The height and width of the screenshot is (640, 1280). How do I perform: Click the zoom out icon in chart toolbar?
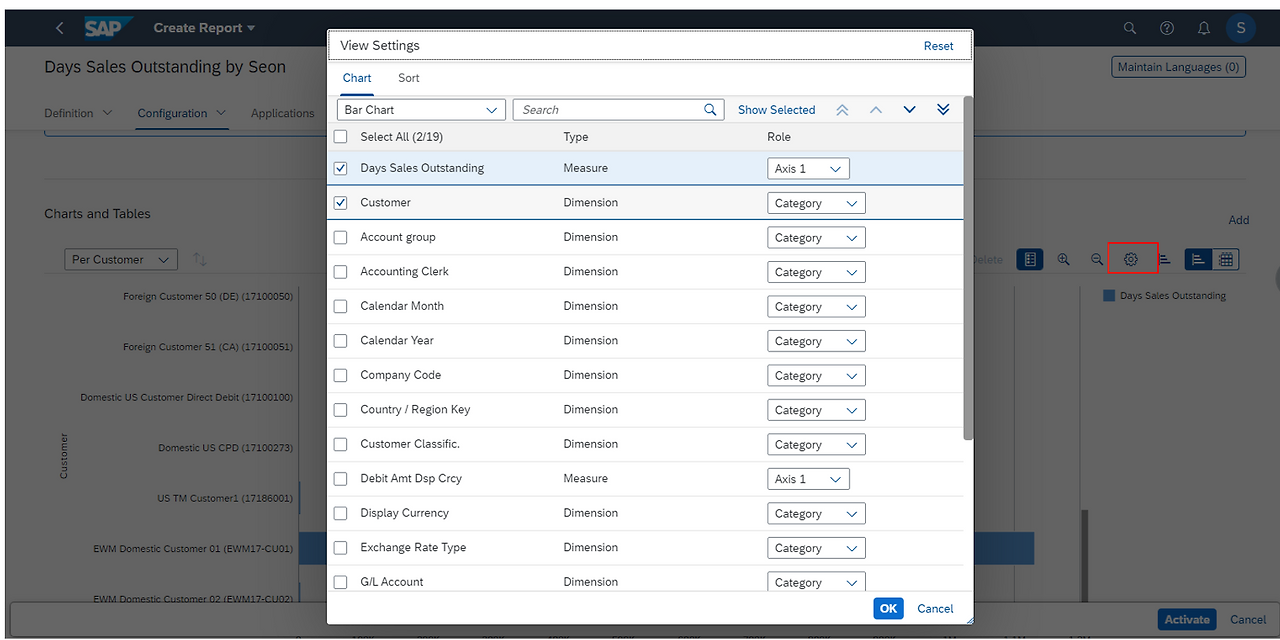click(1097, 259)
